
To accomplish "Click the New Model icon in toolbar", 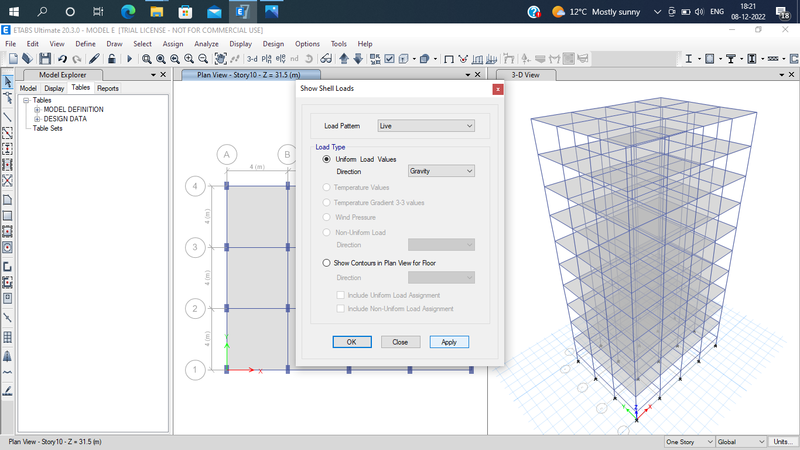I will 13,59.
